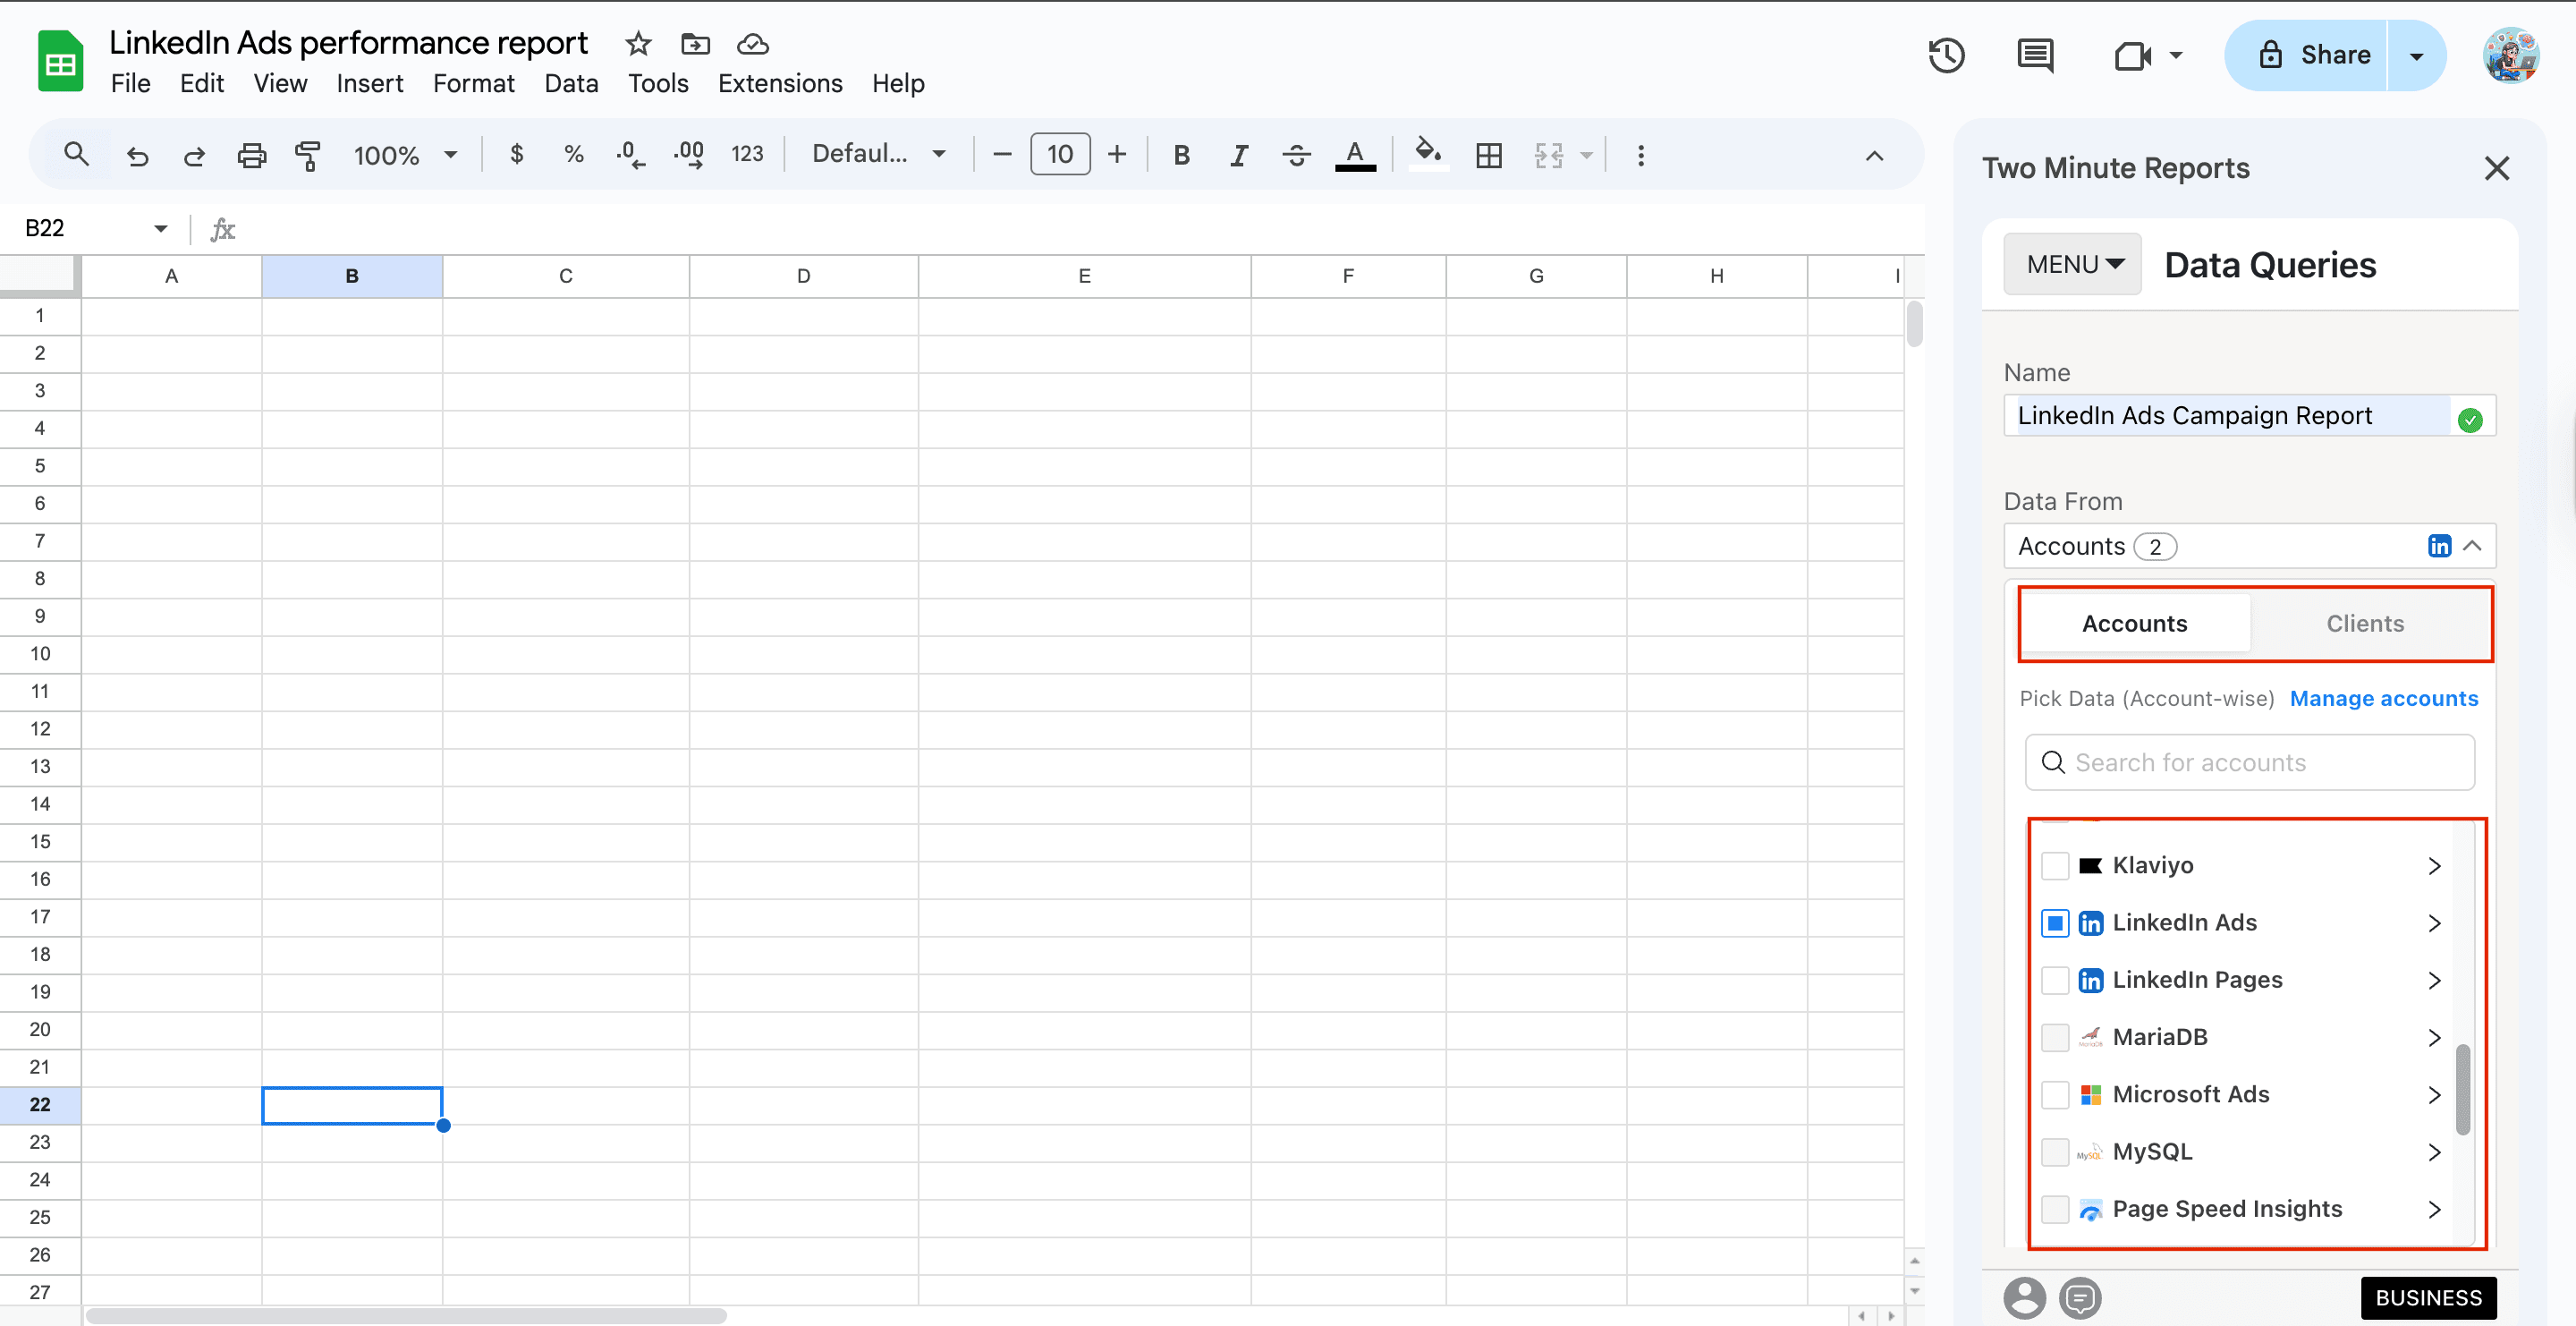
Task: Open the Extensions menu
Action: tap(779, 83)
